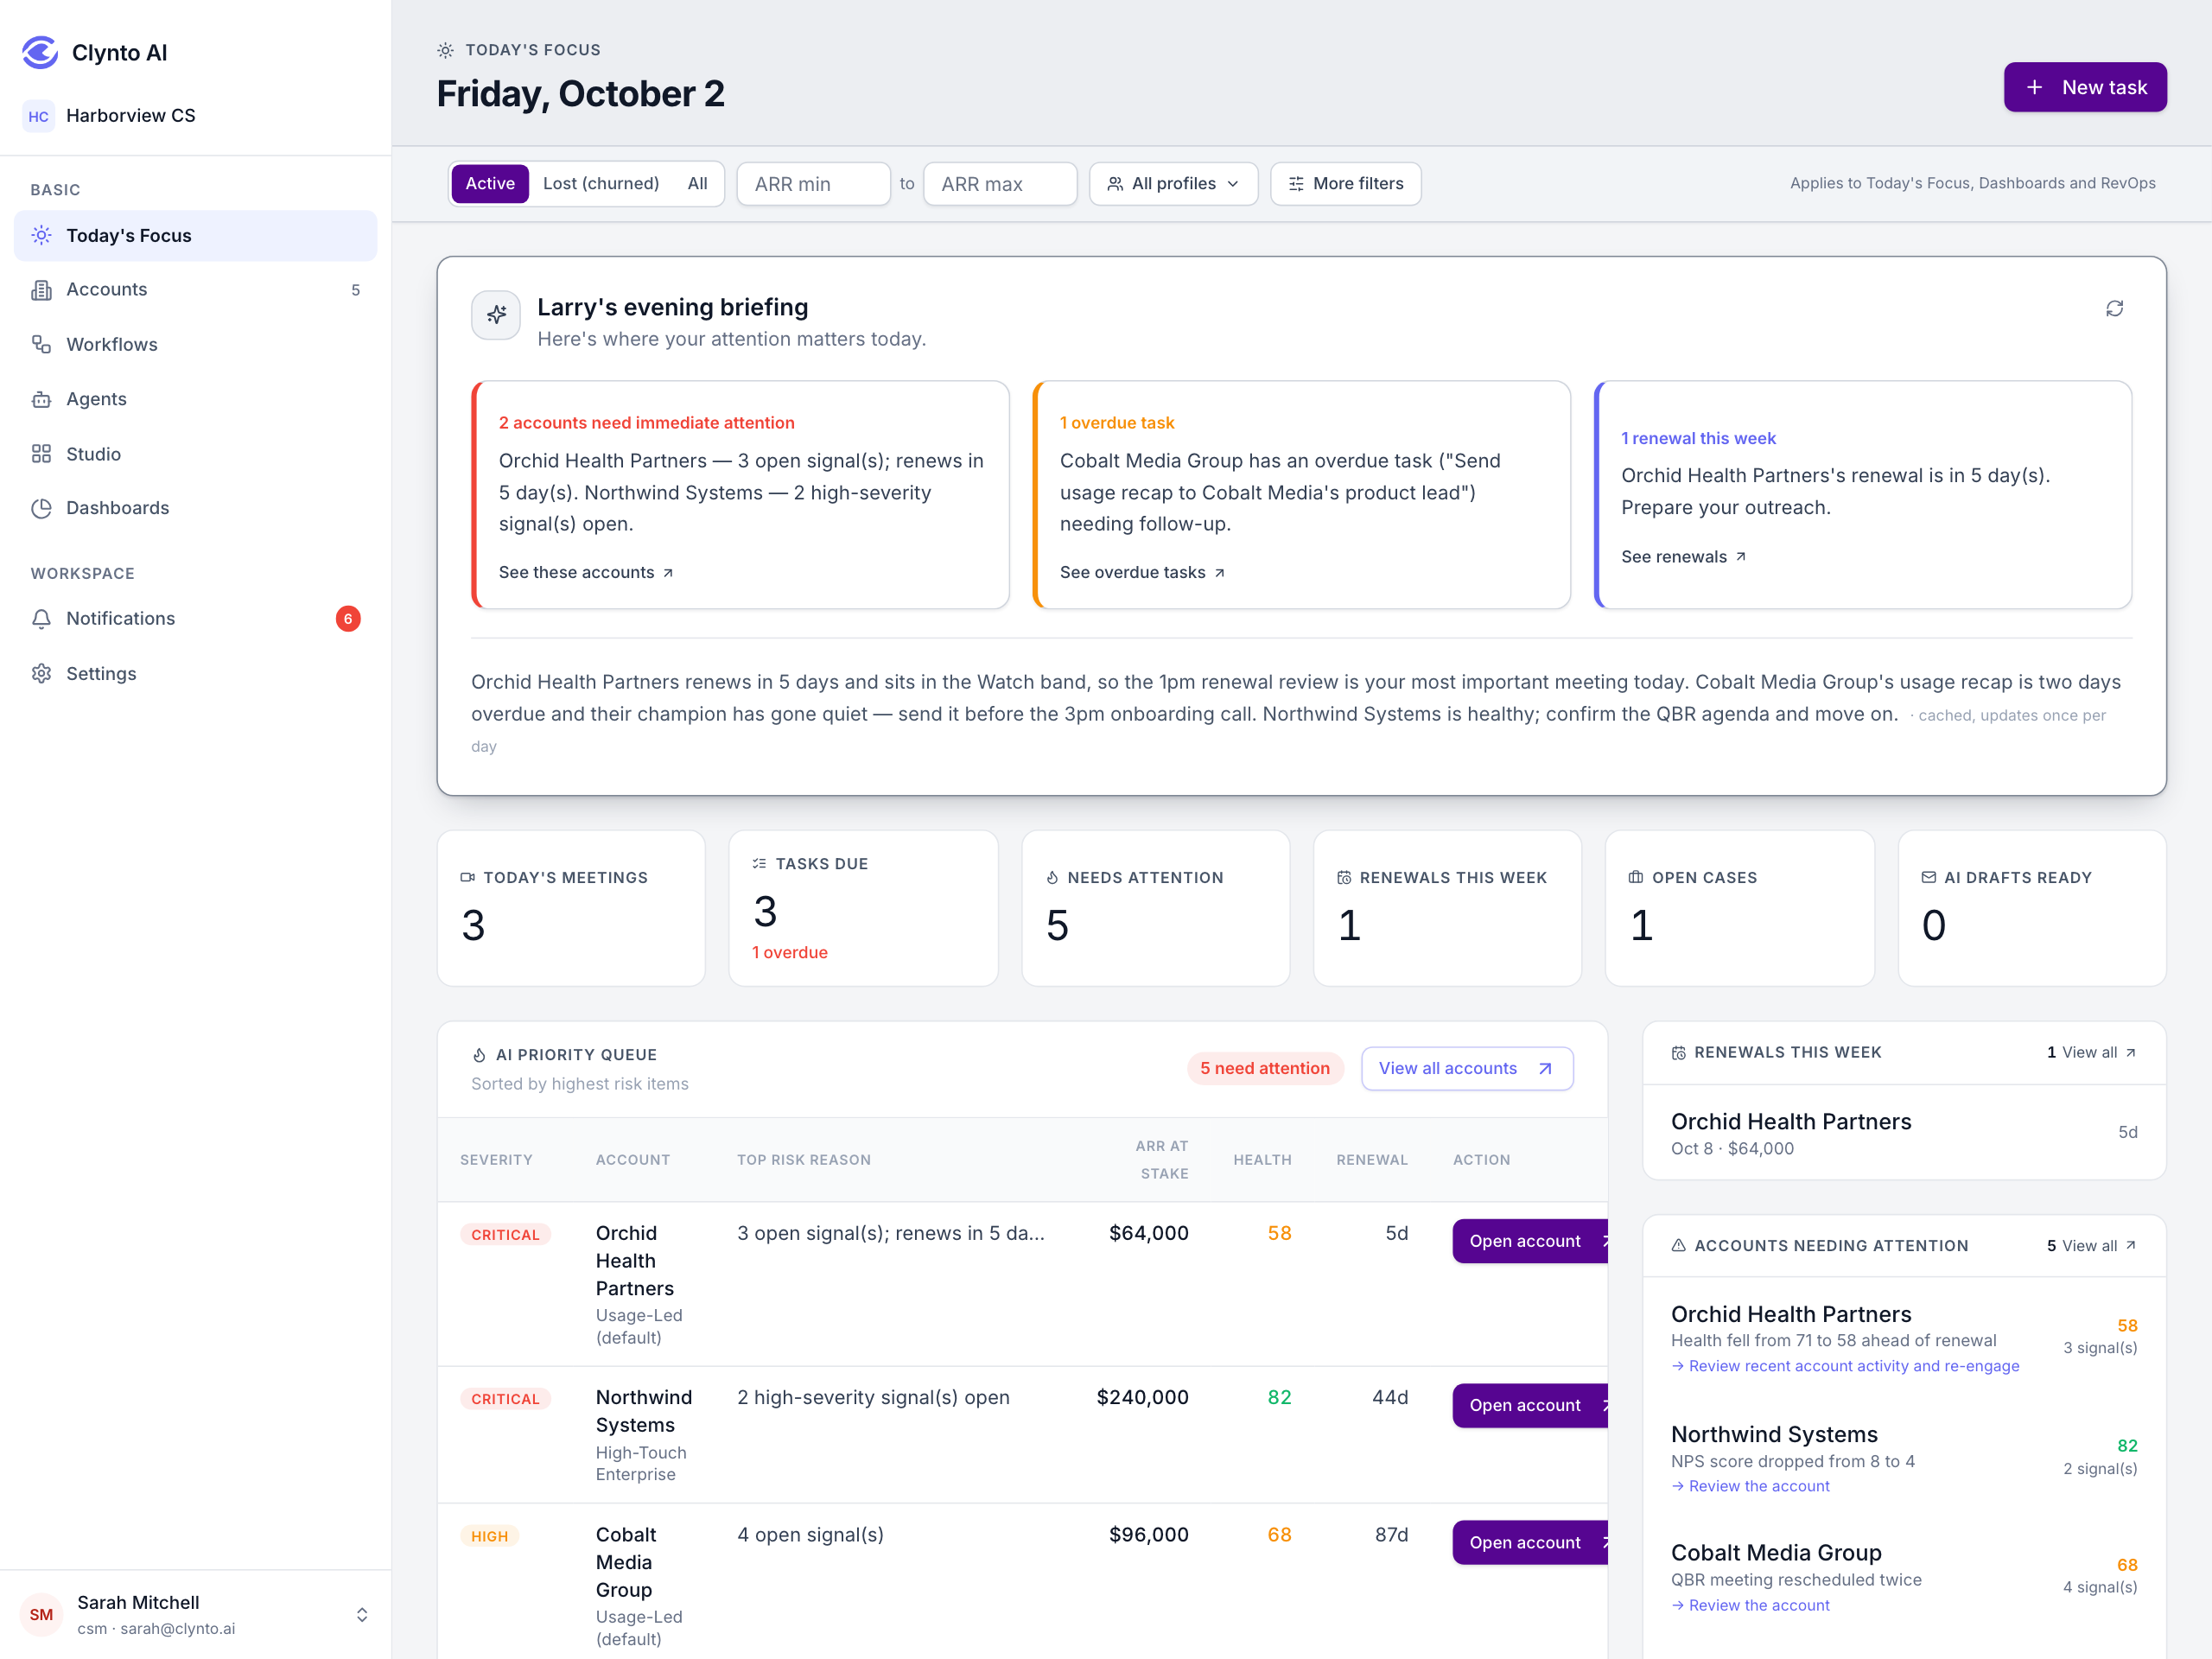Viewport: 2212px width, 1659px height.
Task: Navigate to Dashboards in sidebar
Action: pyautogui.click(x=196, y=508)
